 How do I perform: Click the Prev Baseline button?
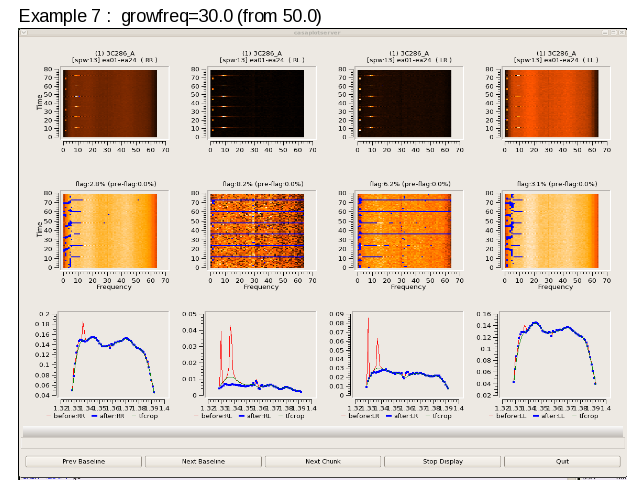pos(83,461)
